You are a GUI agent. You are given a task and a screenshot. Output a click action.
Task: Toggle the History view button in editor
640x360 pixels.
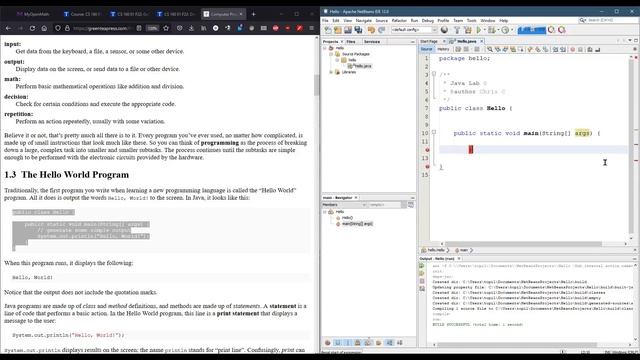(x=443, y=49)
